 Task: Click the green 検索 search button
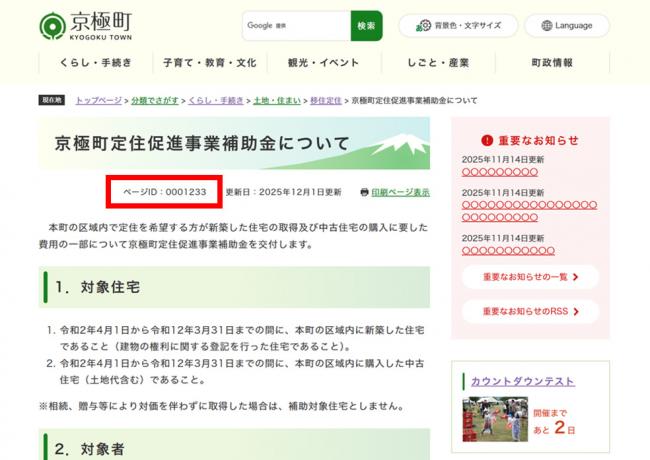coord(366,26)
